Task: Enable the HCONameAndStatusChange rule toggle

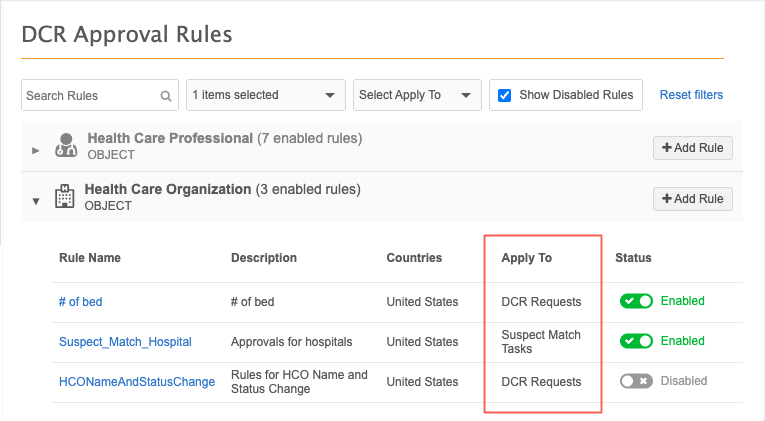Action: tap(636, 381)
